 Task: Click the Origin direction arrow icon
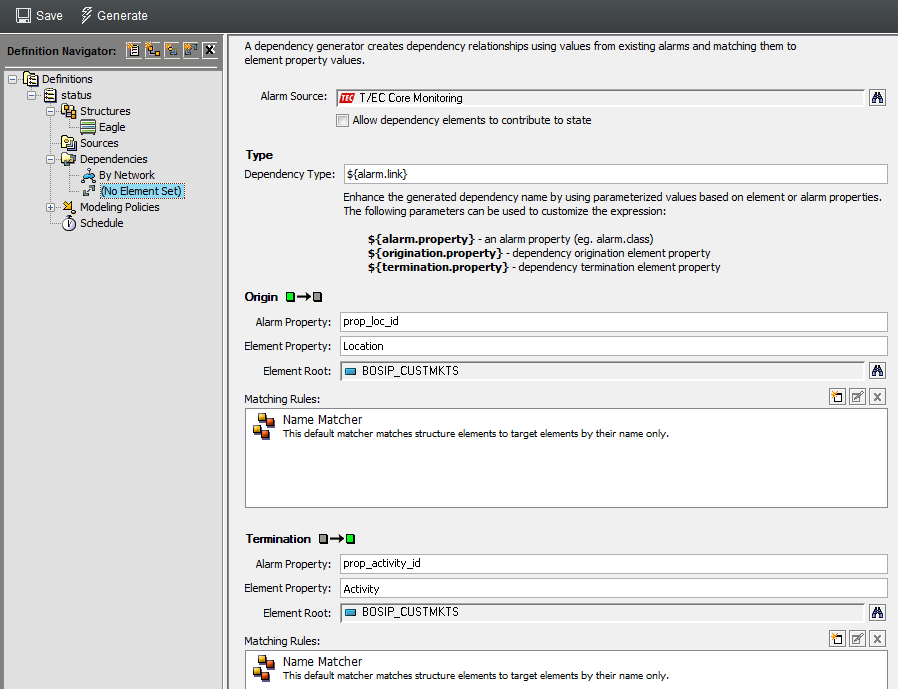(304, 297)
